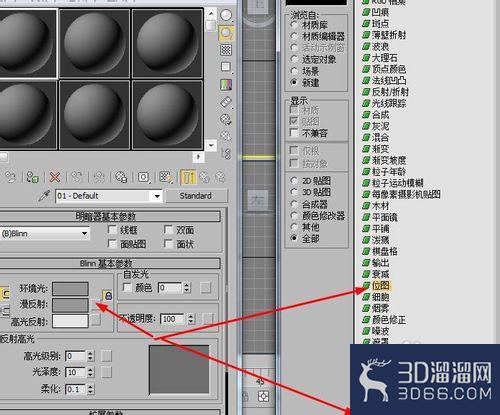This screenshot has height=415, width=500.
Task: Select the 场景 radio button
Action: click(294, 71)
